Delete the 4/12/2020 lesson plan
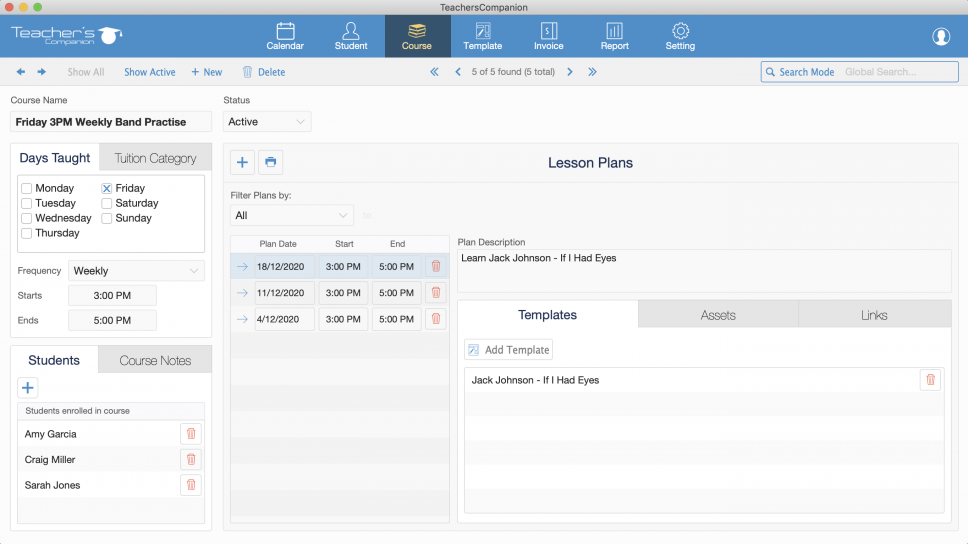 436,319
